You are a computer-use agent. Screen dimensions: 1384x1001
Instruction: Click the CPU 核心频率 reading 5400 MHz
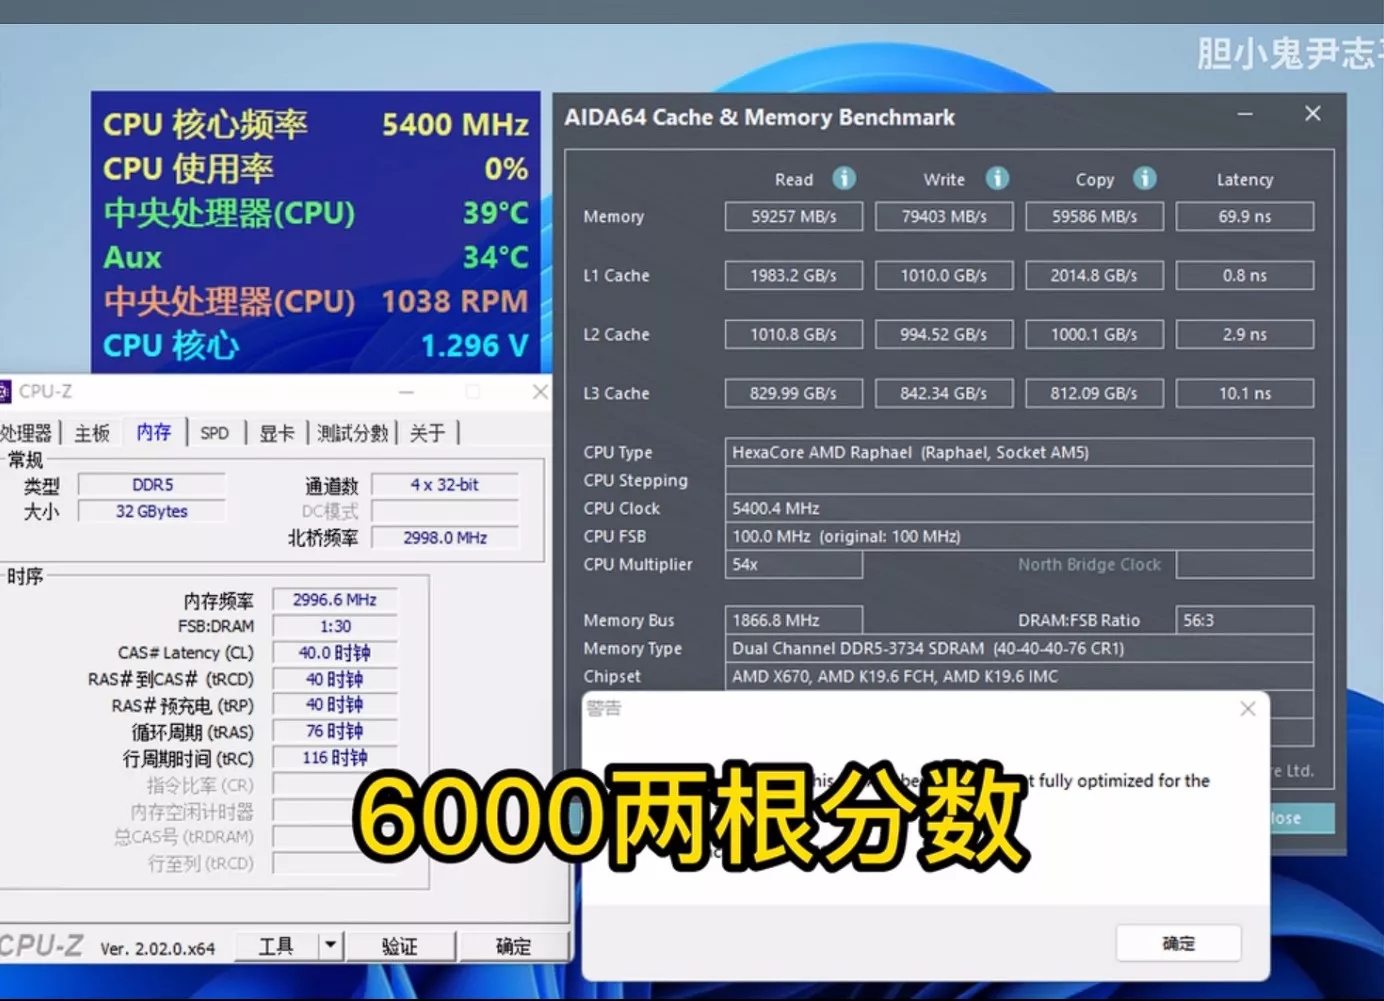coord(455,124)
